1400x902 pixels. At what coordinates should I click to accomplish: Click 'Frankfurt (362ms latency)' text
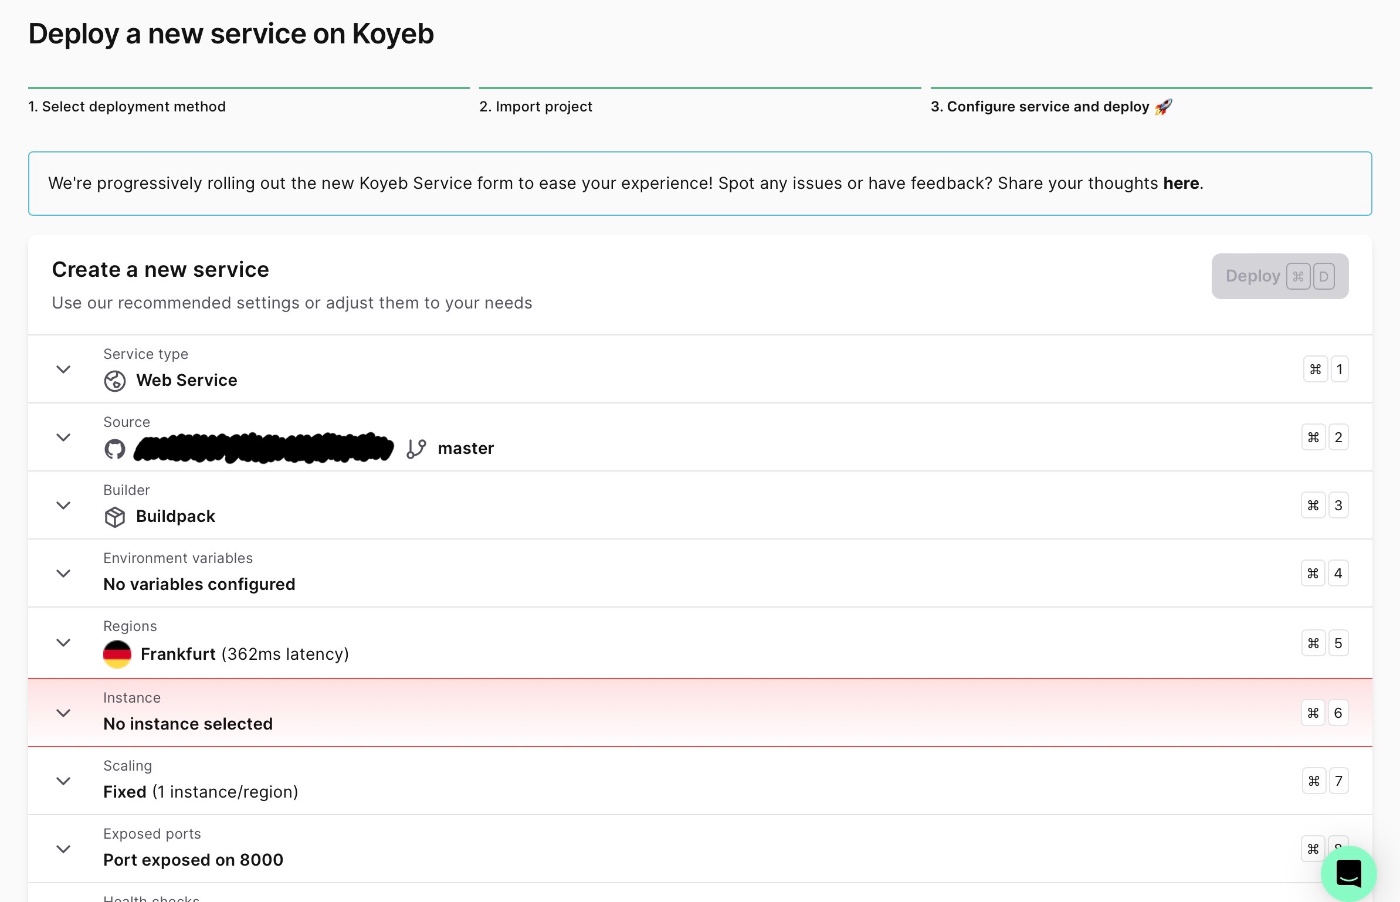[245, 654]
